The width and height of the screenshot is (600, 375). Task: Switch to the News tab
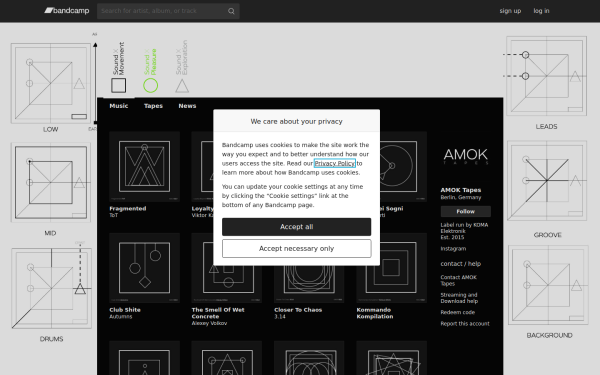[x=187, y=106]
